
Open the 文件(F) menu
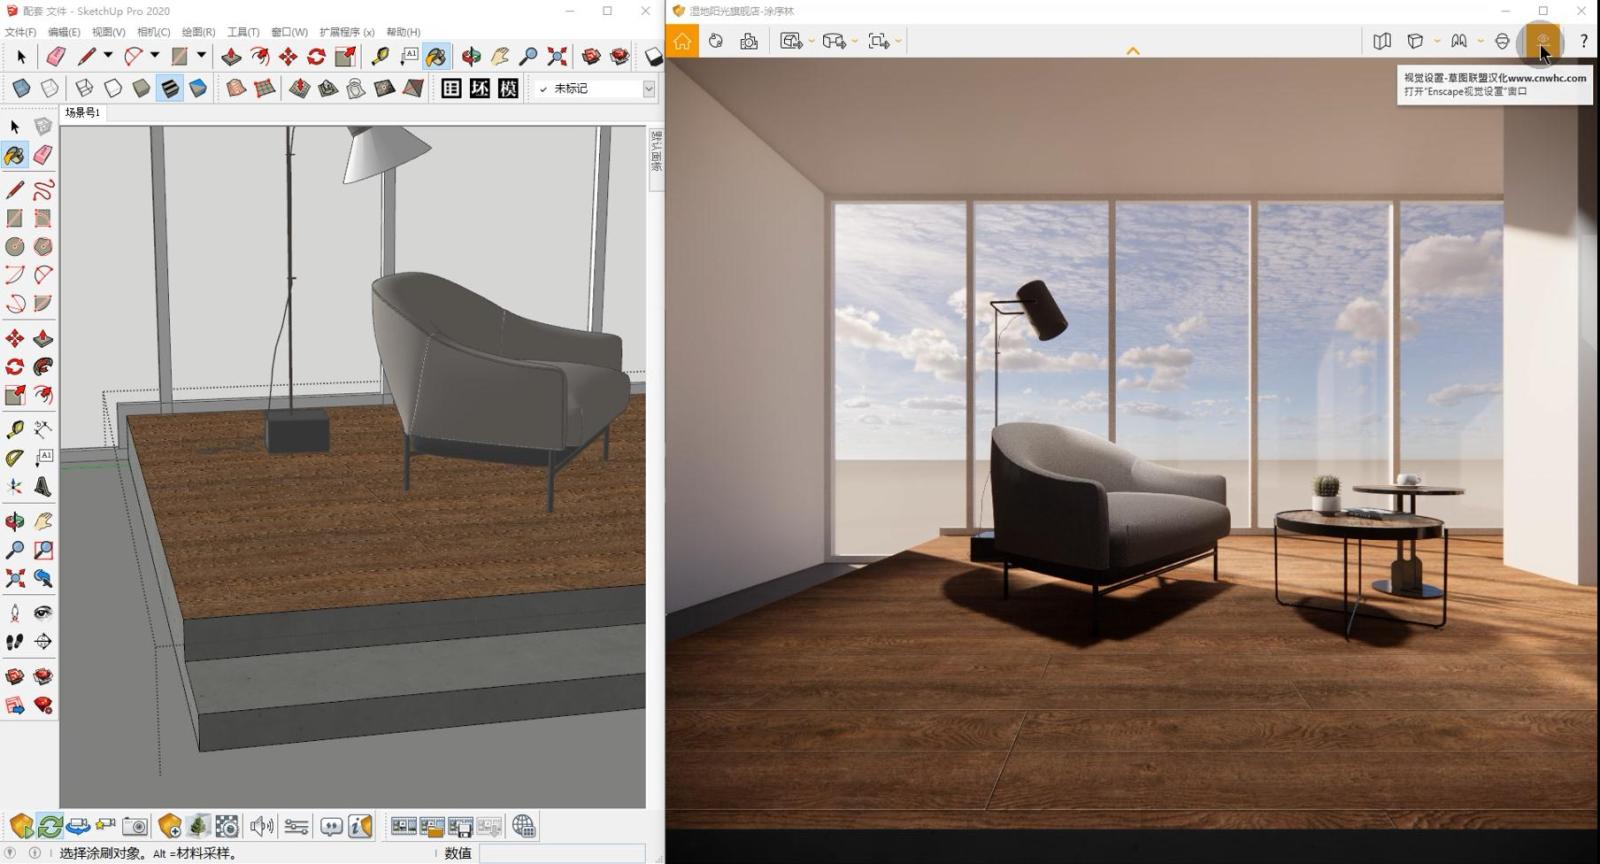[x=20, y=32]
